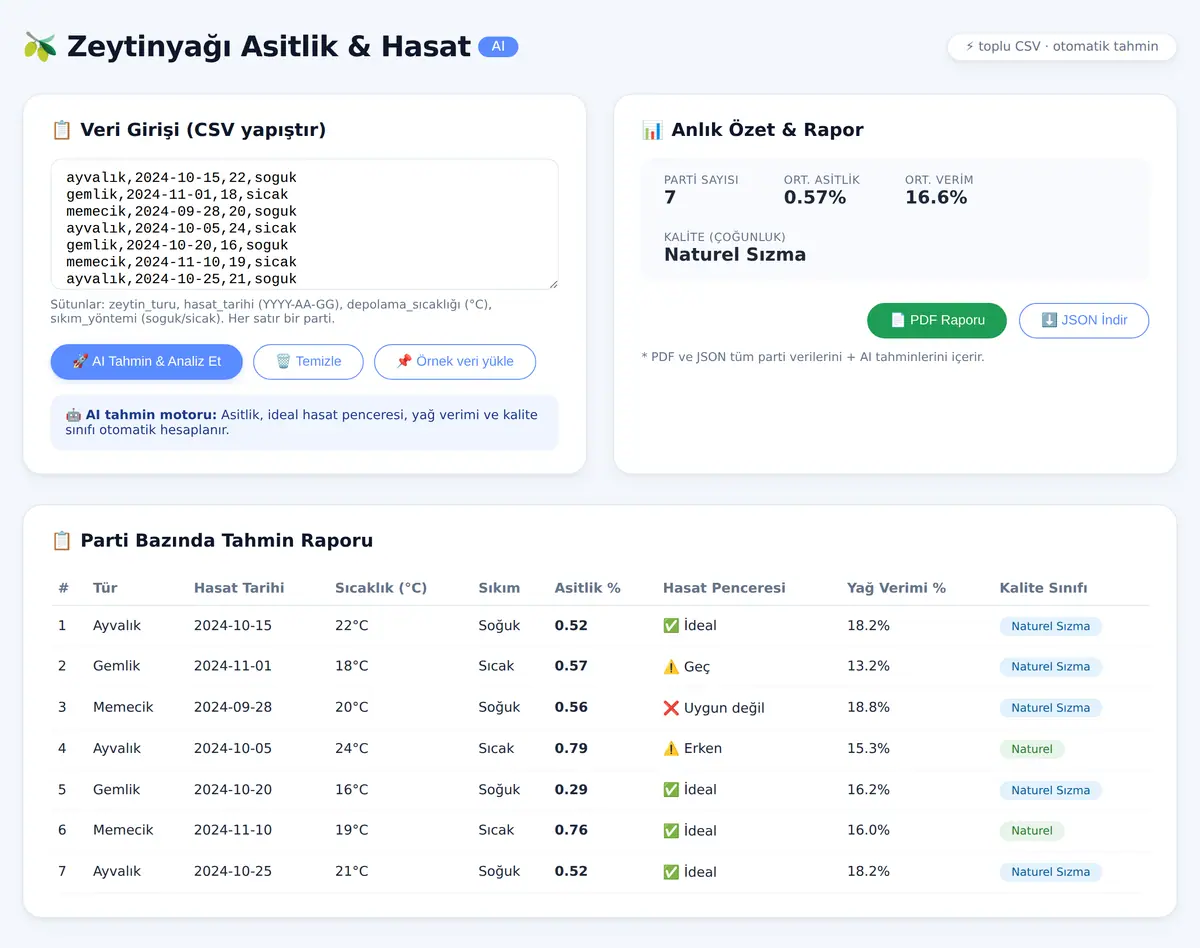Screen dimensions: 1200x948
Task: Click Gemlik in row 5
Action: point(117,790)
